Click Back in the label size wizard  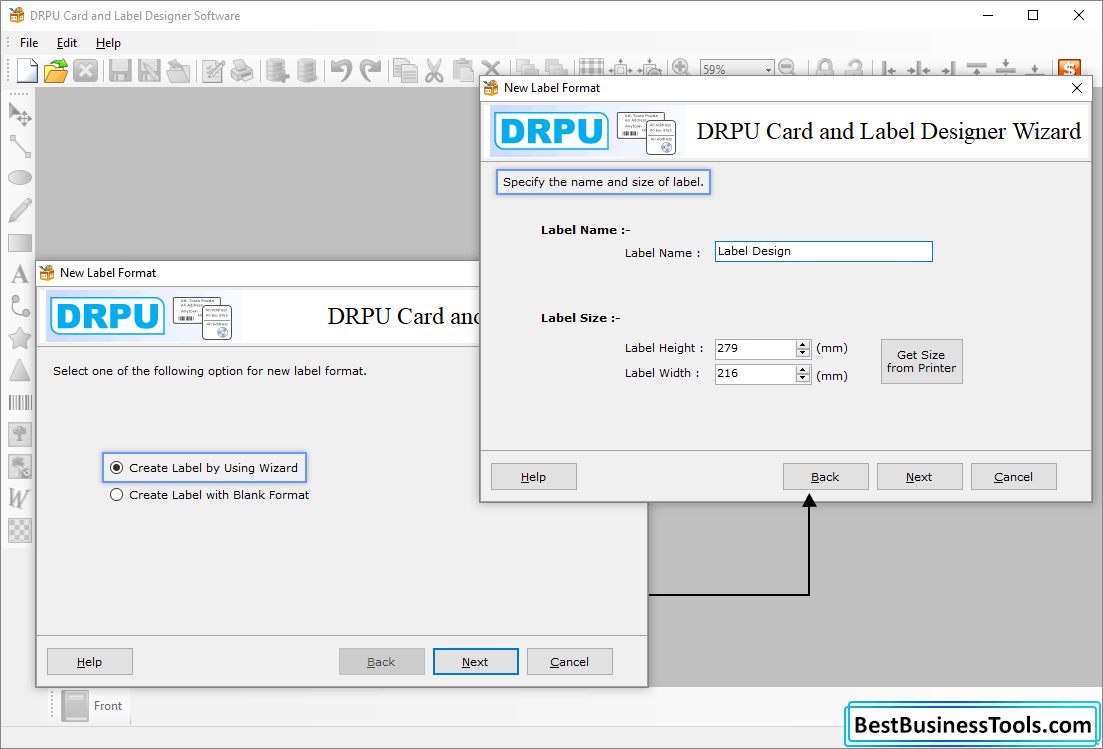825,477
